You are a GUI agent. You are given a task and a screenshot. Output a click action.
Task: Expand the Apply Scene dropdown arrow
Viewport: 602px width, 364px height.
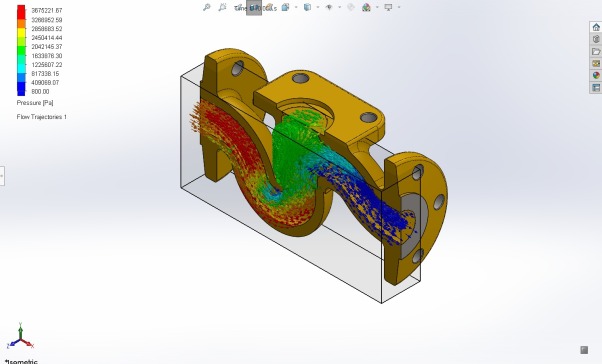pos(377,7)
